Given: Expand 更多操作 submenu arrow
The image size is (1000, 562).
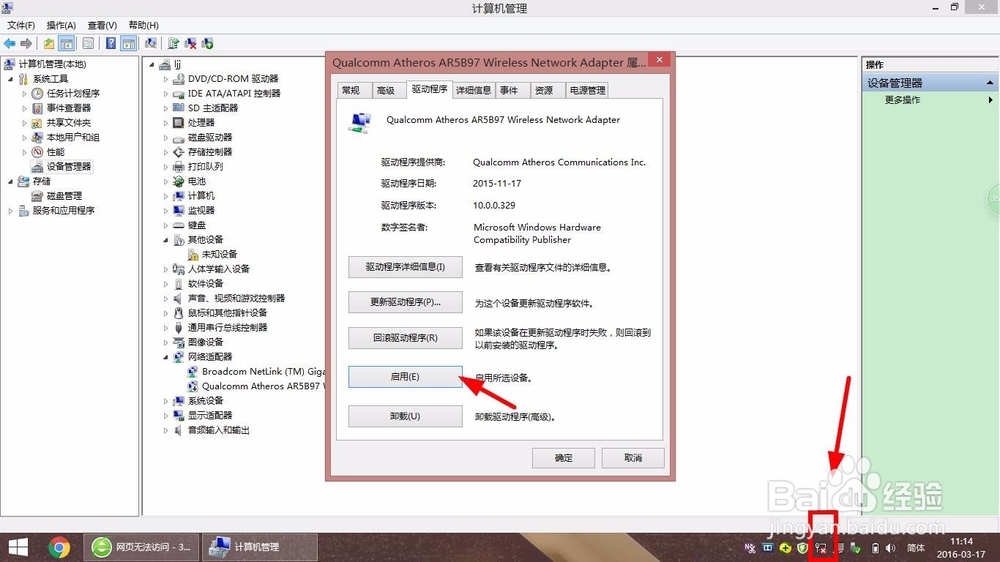Looking at the screenshot, I should [990, 100].
